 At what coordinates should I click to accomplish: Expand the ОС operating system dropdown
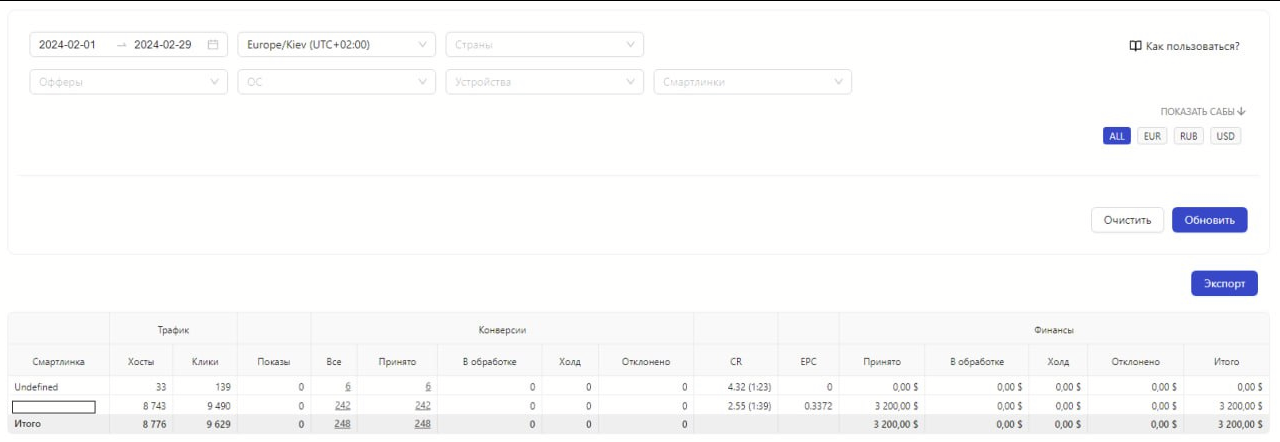pos(336,82)
